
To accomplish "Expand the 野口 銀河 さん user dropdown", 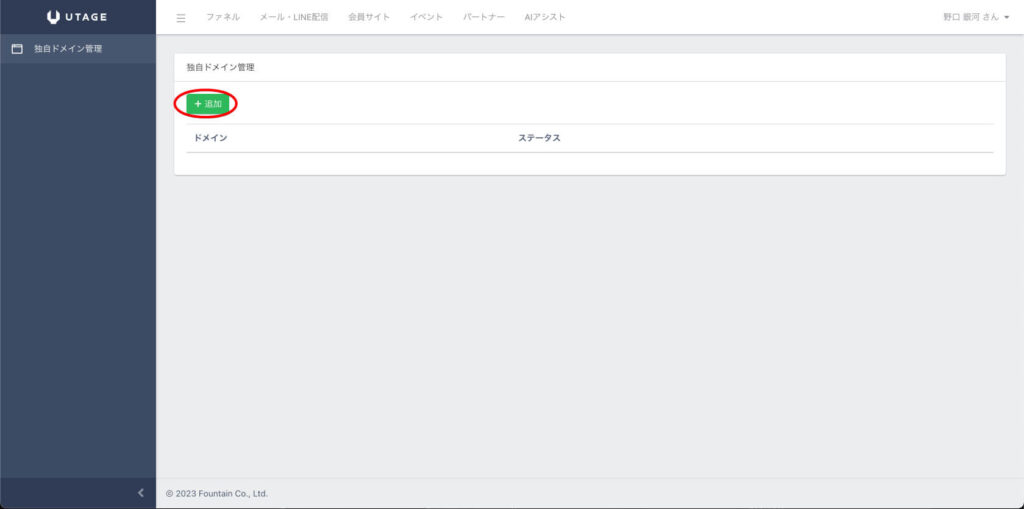I will point(976,18).
